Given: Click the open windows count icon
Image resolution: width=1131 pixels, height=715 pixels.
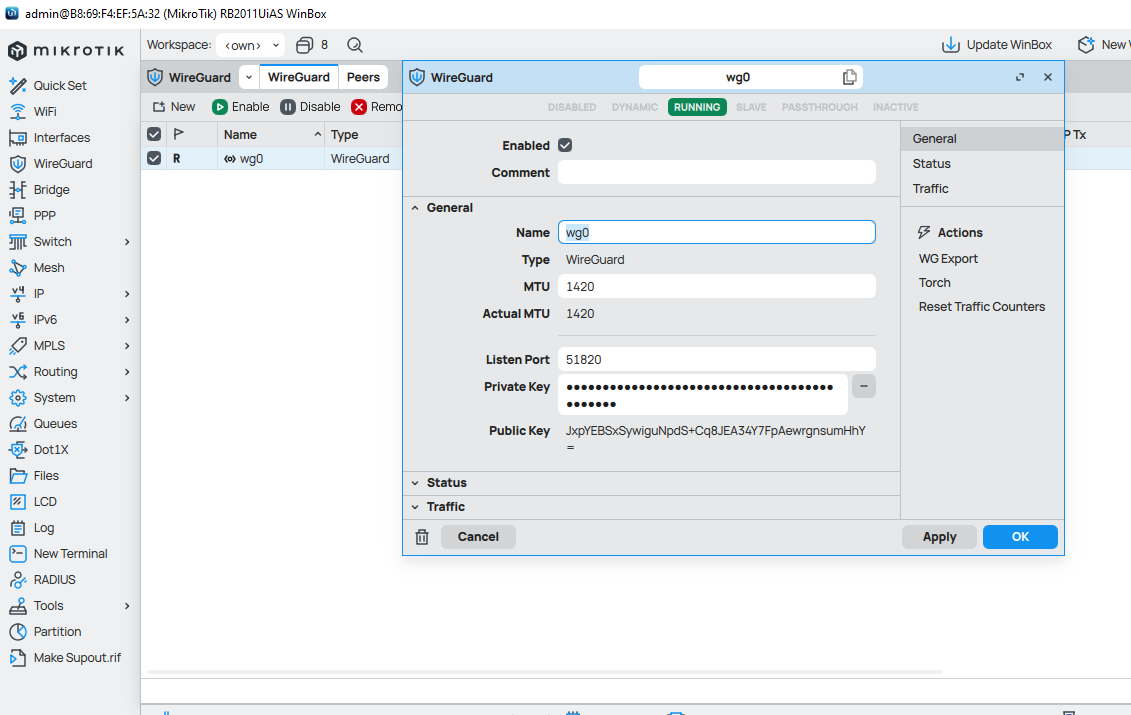Looking at the screenshot, I should [x=305, y=45].
